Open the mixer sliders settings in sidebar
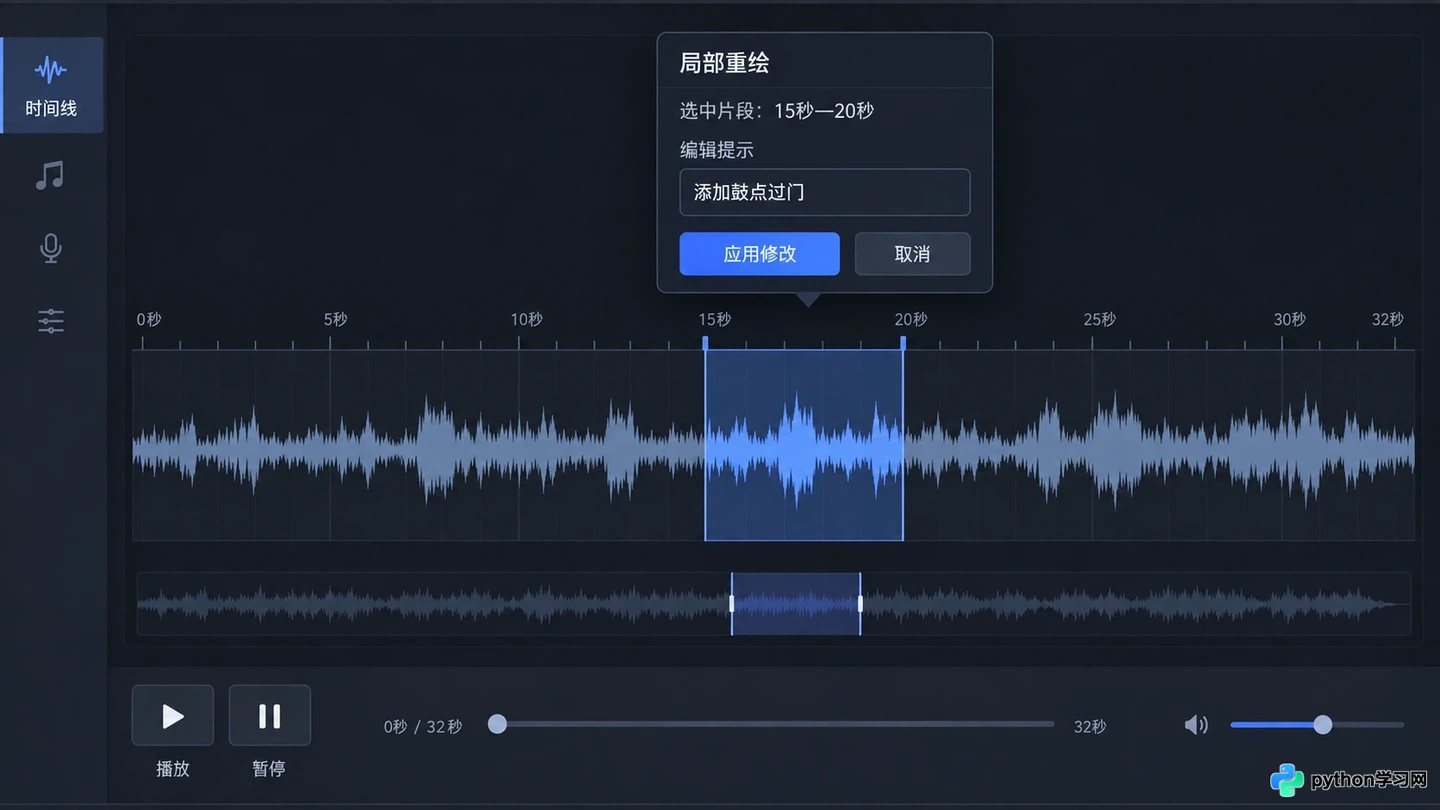 [50, 321]
